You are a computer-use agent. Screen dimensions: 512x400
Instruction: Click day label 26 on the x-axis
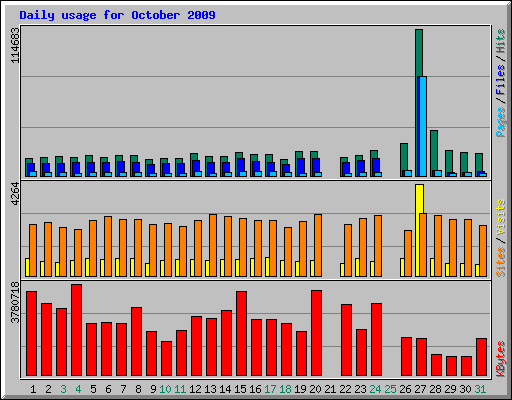coord(405,389)
